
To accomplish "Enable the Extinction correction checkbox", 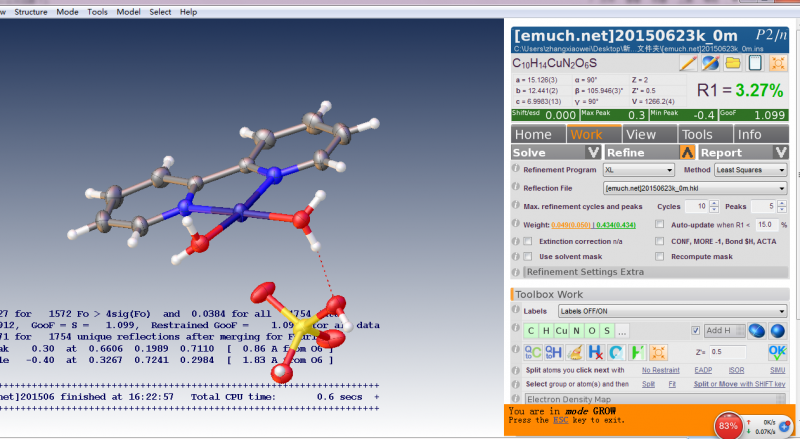I will point(528,241).
